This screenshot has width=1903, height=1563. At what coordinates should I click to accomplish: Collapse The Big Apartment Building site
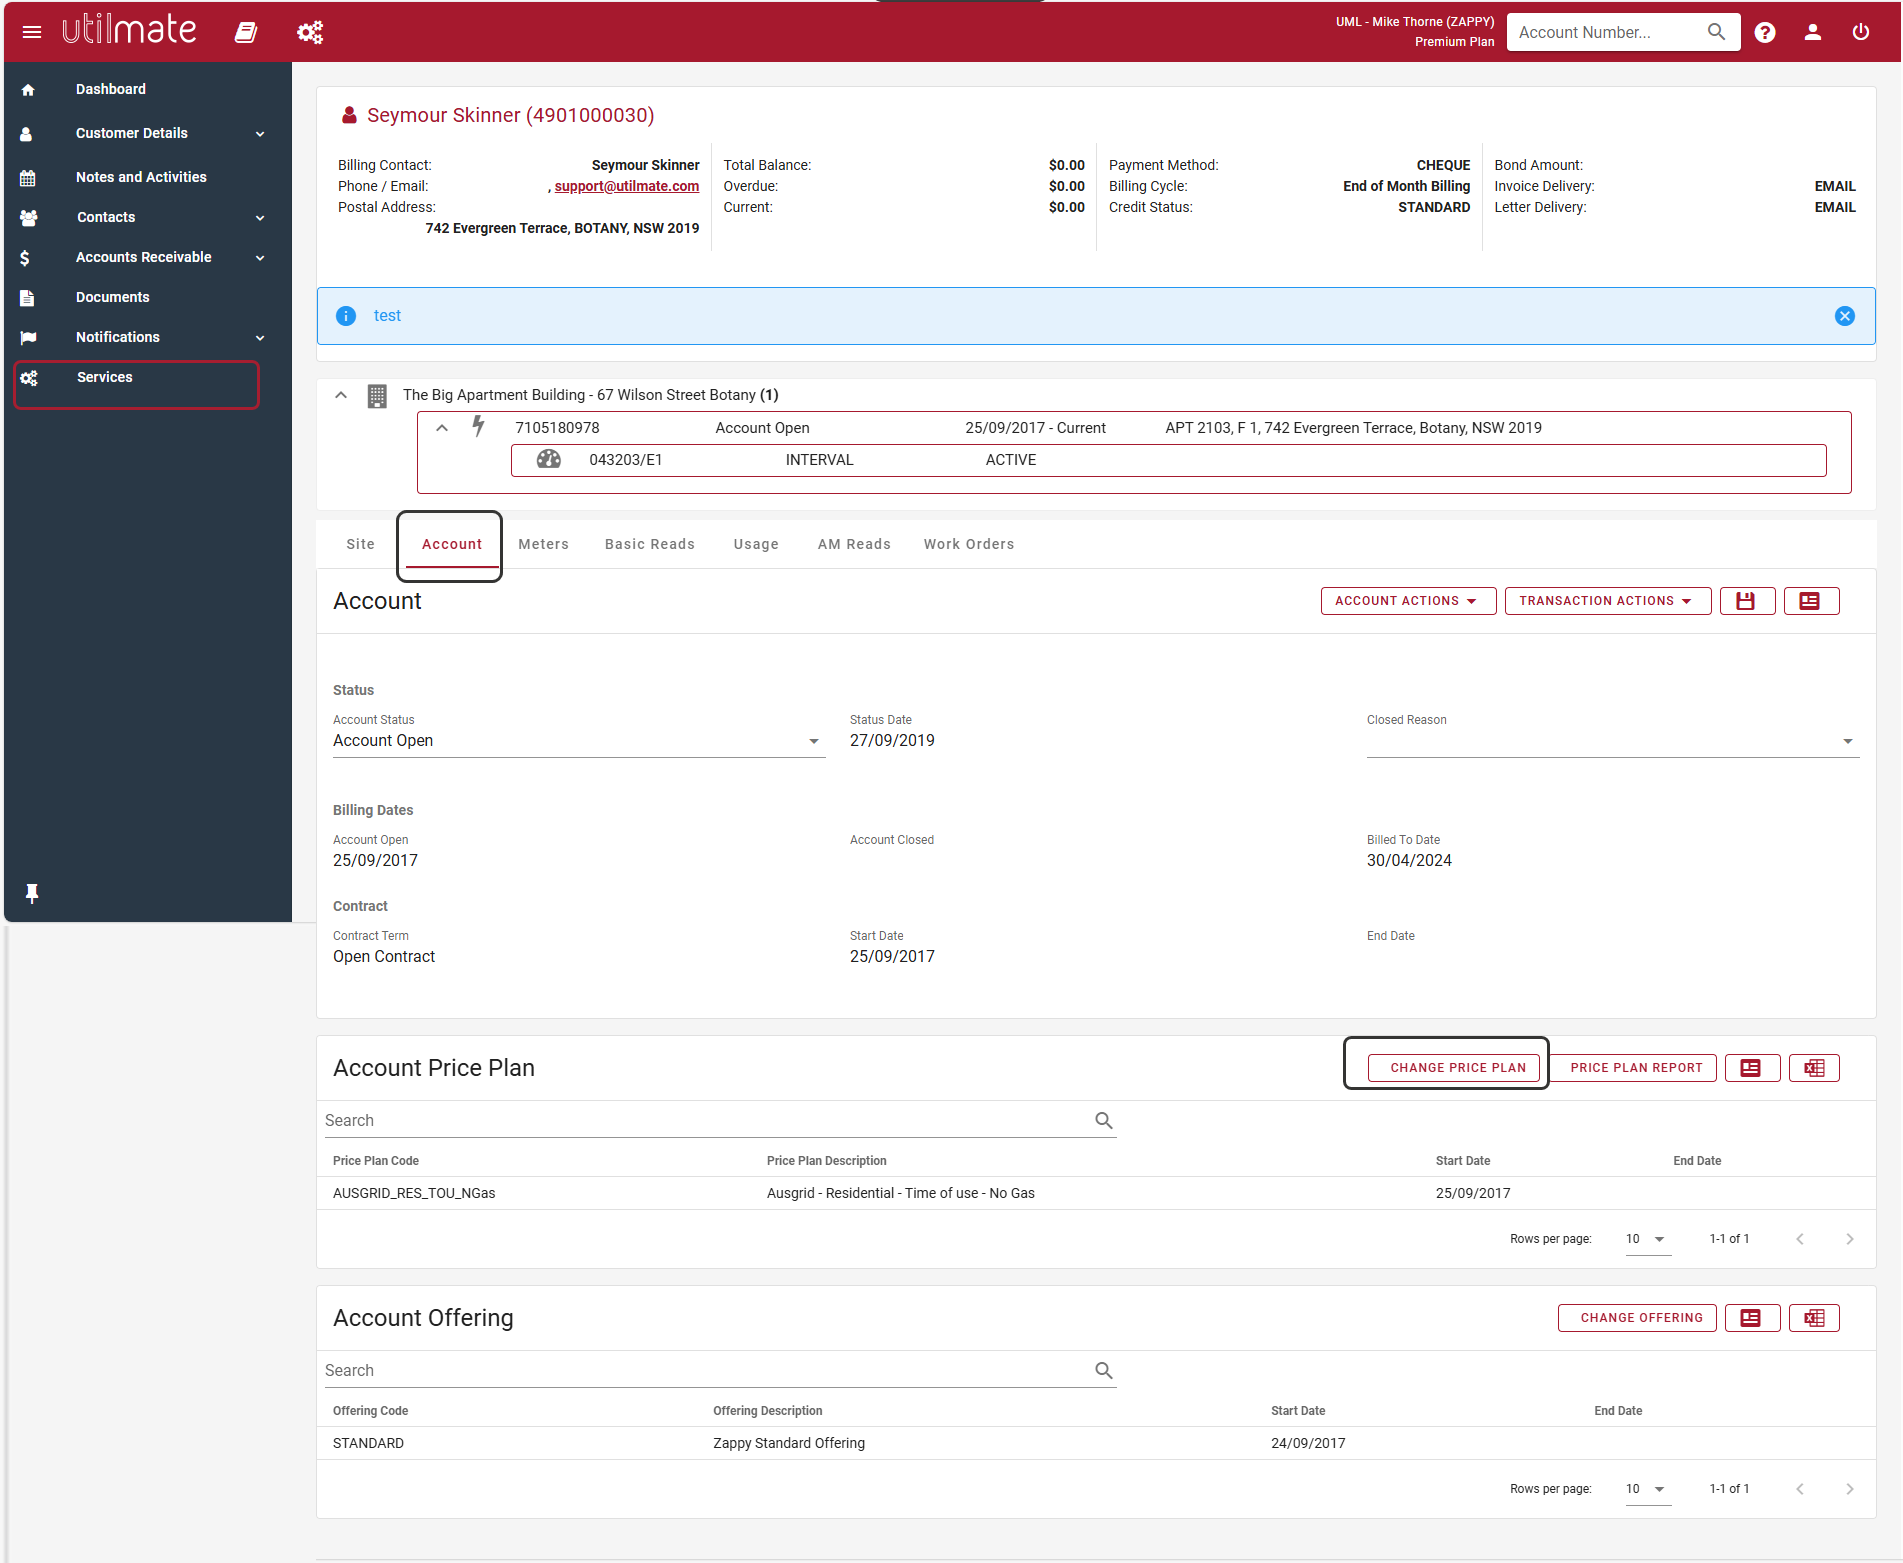341,395
